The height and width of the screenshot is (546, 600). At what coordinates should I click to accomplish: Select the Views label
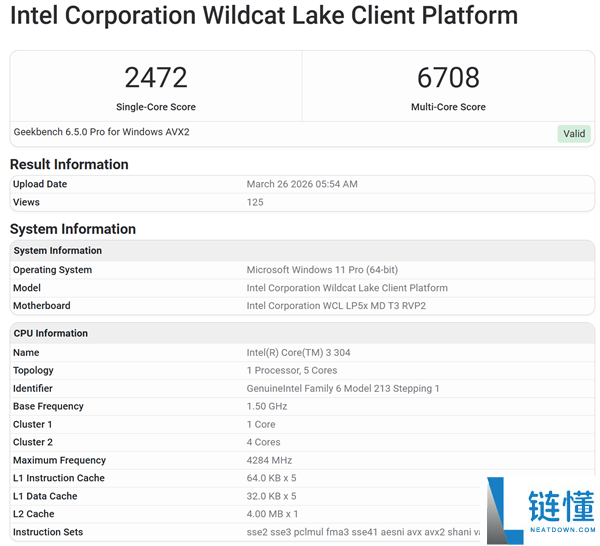(26, 202)
